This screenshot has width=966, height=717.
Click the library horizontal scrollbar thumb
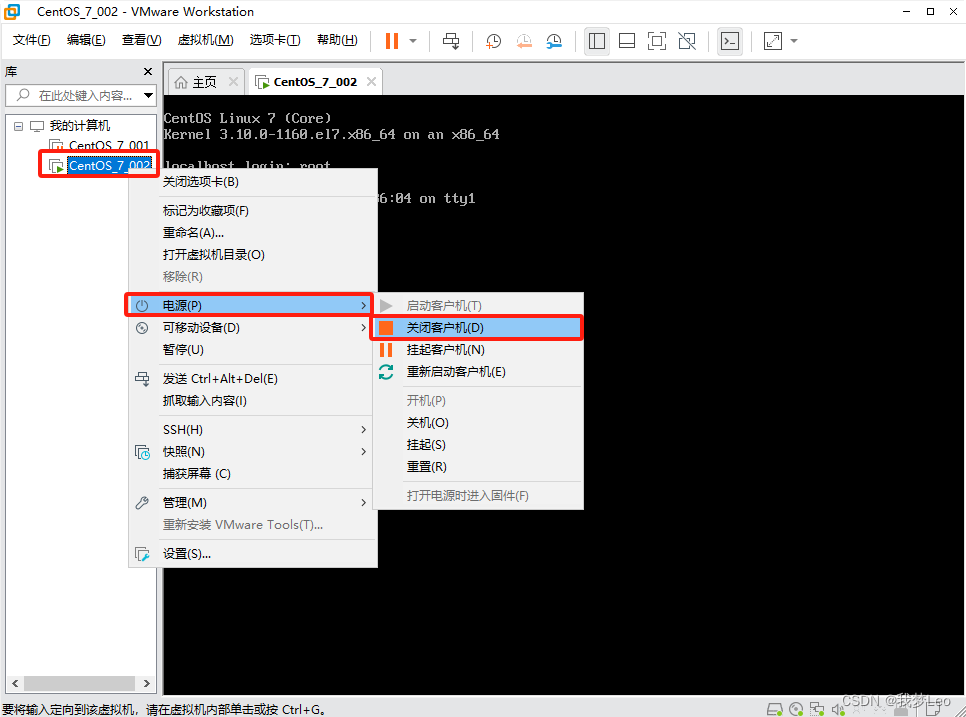click(79, 683)
